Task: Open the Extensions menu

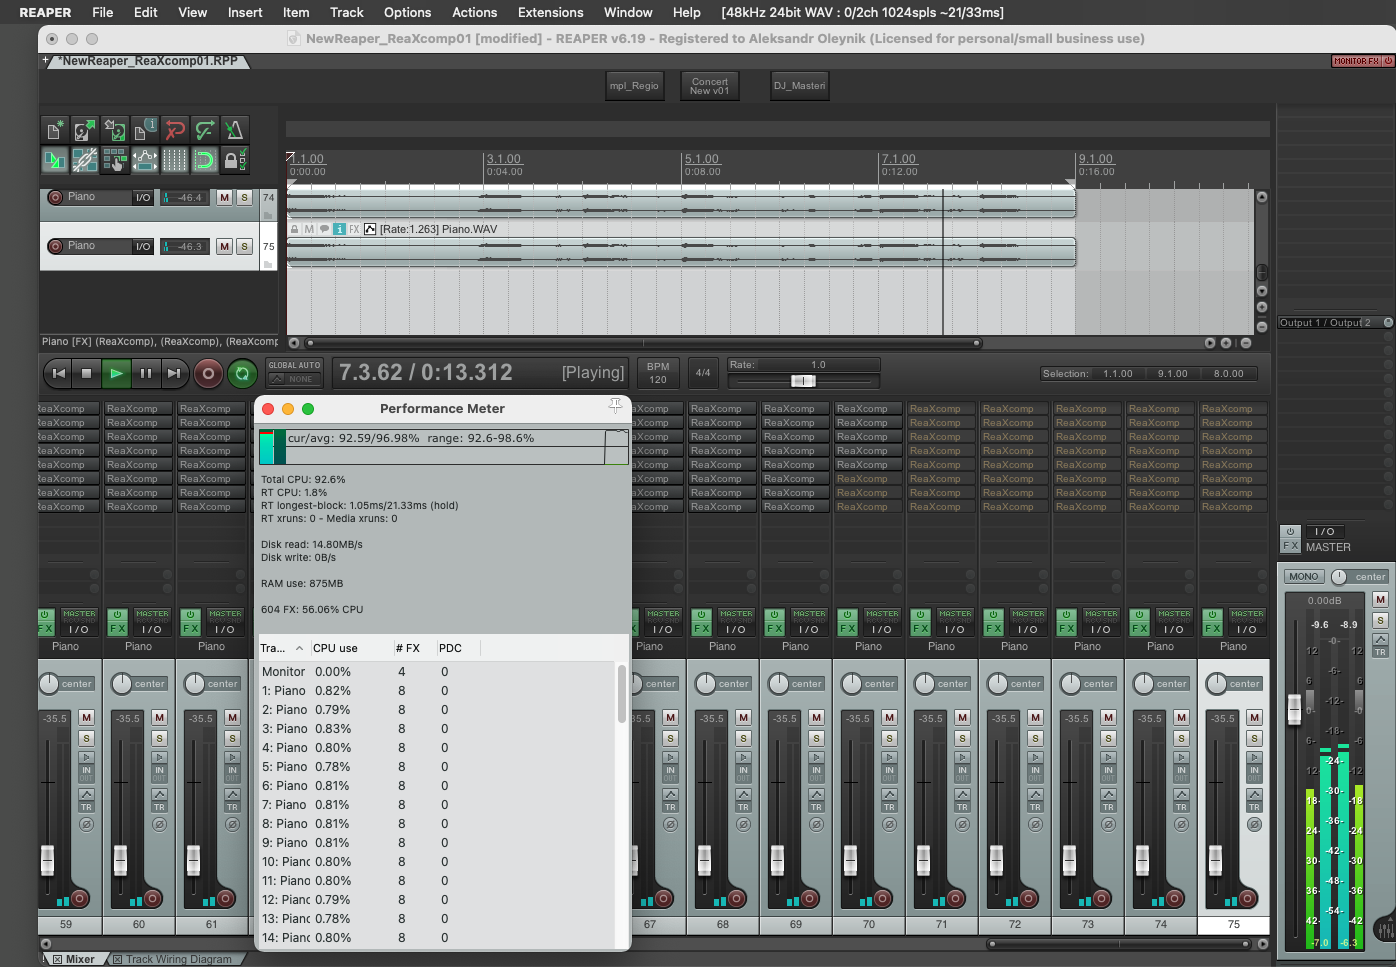Action: pyautogui.click(x=550, y=12)
